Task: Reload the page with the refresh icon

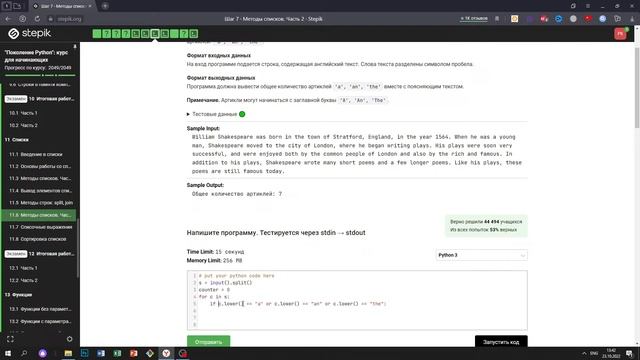Action: (37, 19)
